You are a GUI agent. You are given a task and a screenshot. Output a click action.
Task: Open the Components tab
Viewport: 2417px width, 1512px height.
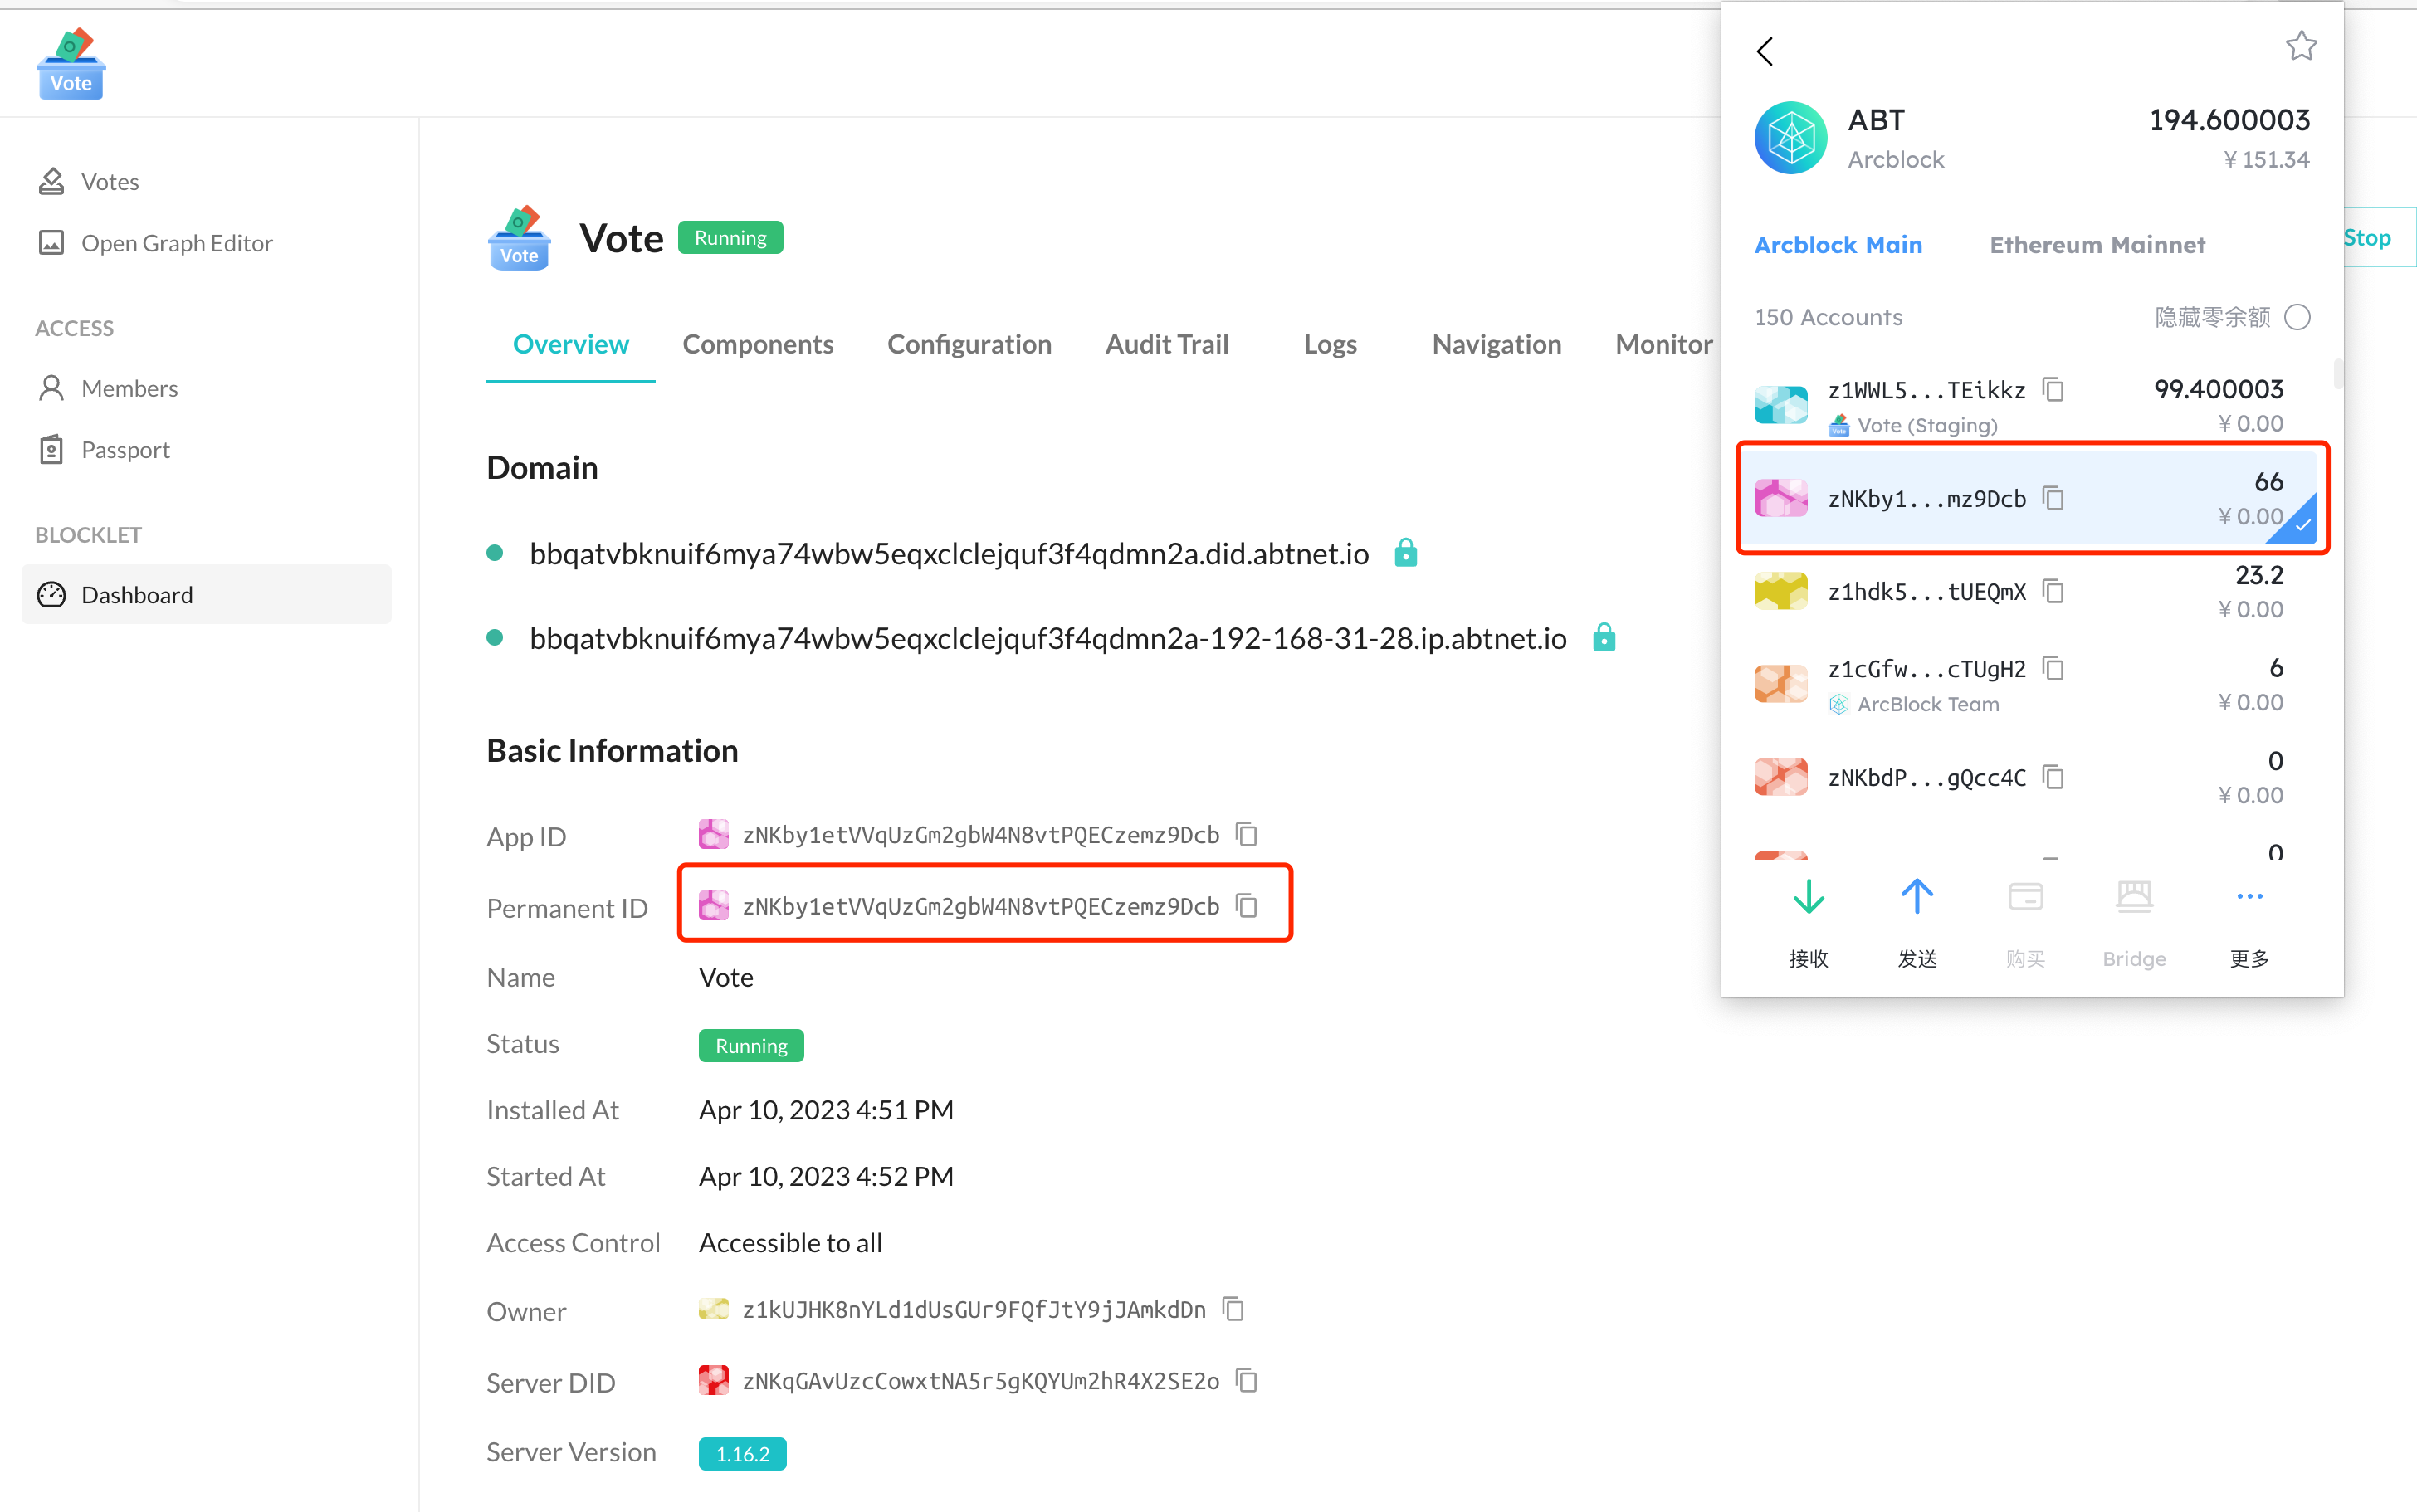(x=757, y=344)
